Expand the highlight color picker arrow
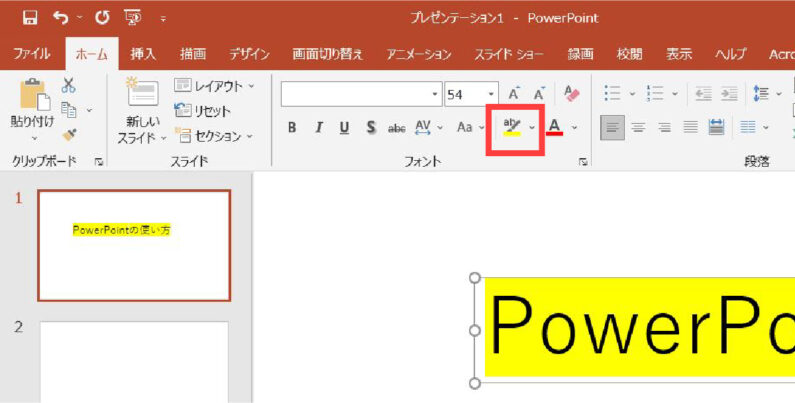Viewport: 795px width, 403px height. tap(532, 128)
